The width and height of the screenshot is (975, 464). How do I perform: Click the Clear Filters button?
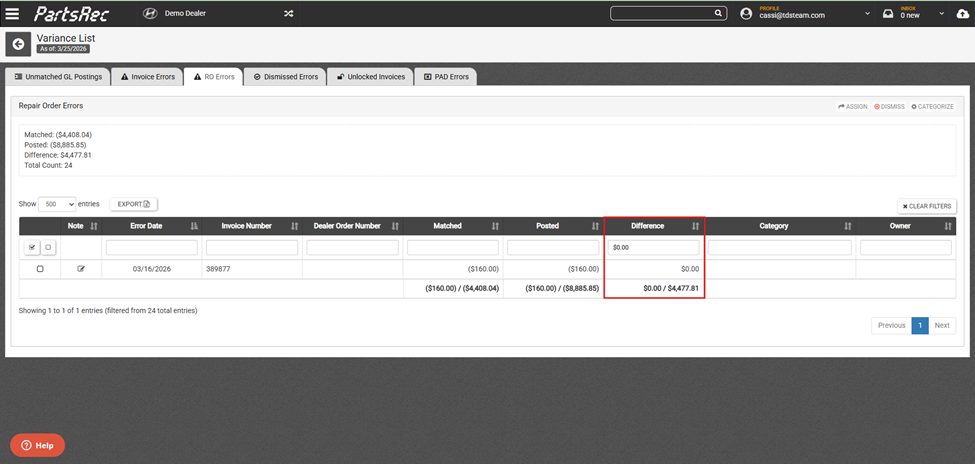point(927,206)
